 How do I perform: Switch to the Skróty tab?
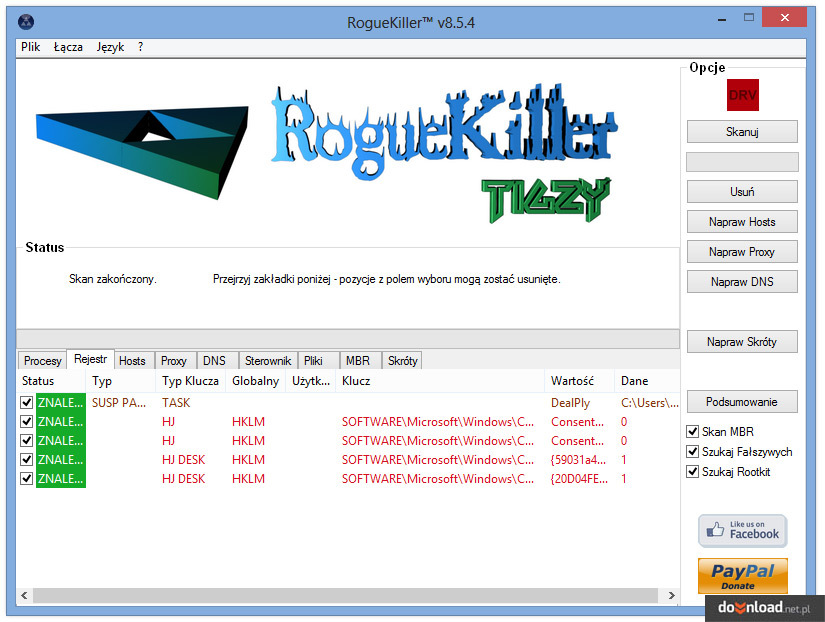[x=403, y=360]
